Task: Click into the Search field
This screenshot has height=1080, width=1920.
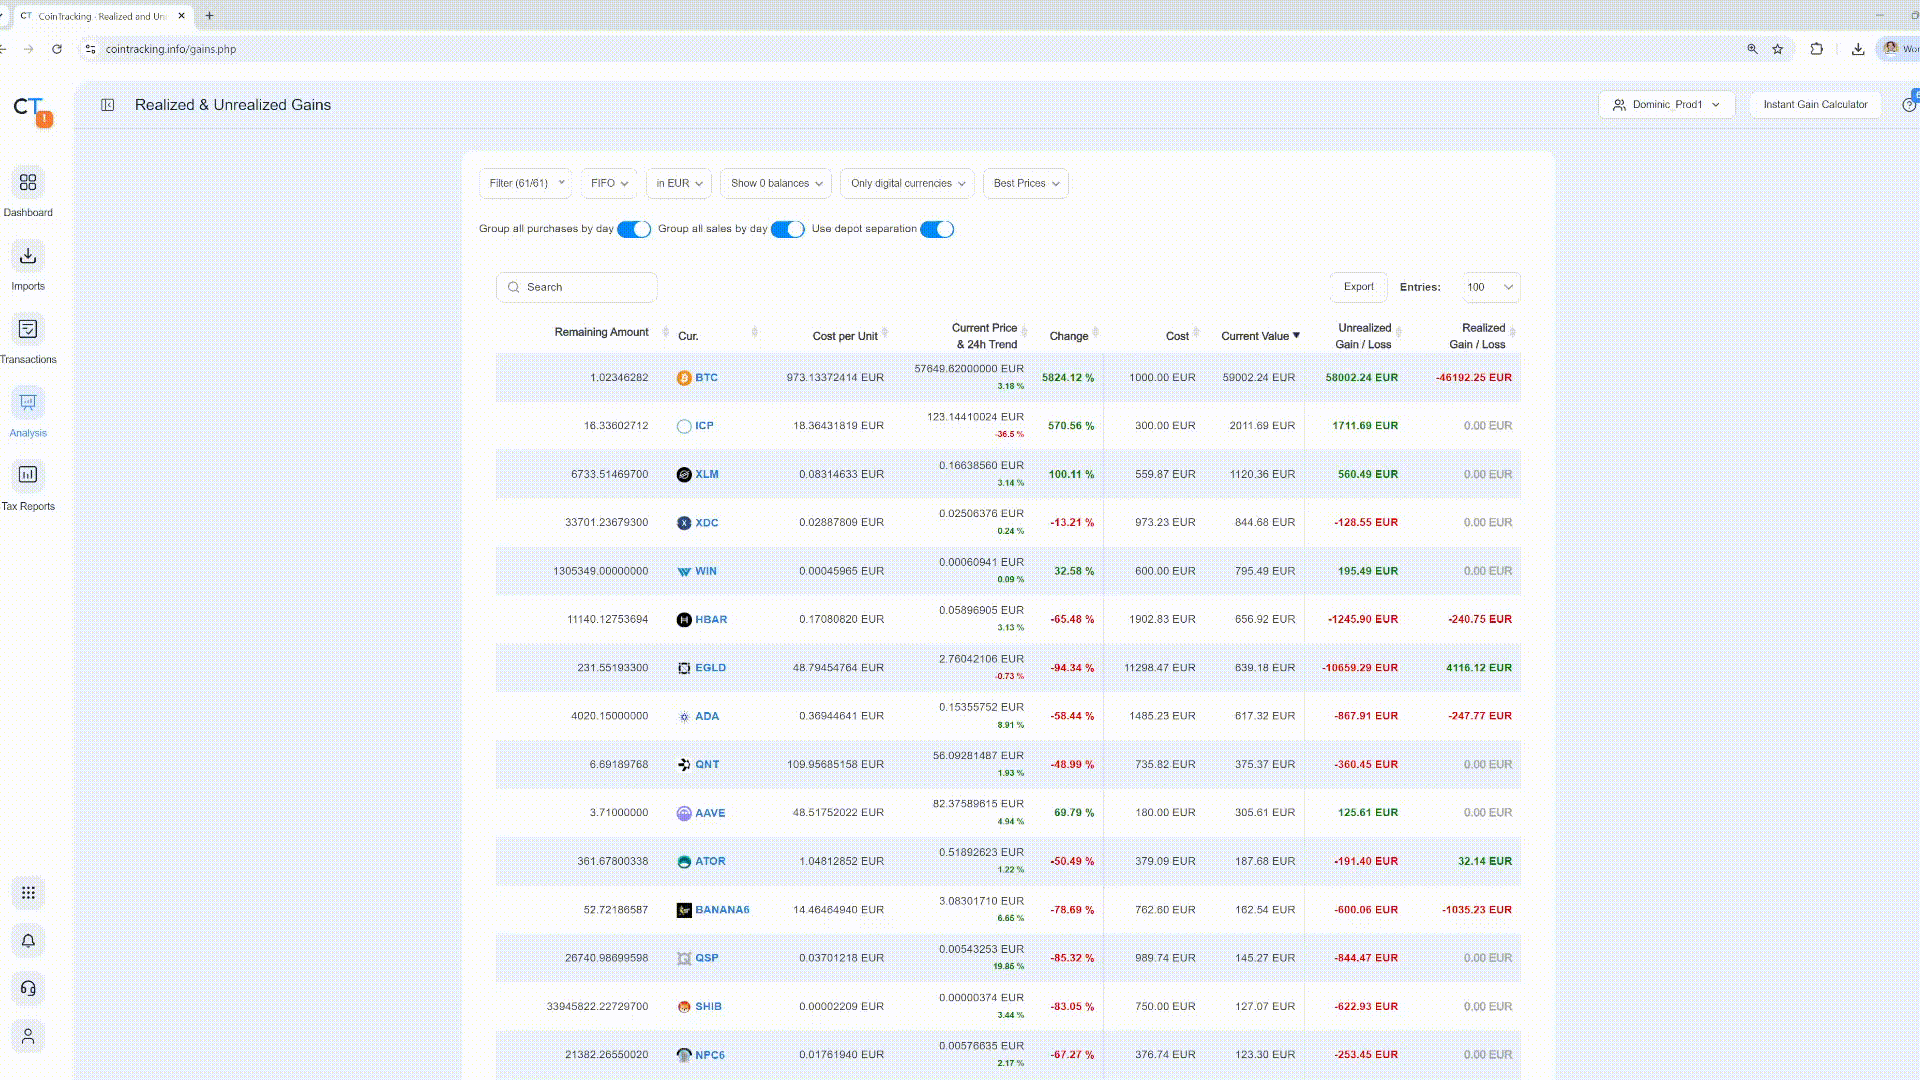Action: pyautogui.click(x=577, y=287)
